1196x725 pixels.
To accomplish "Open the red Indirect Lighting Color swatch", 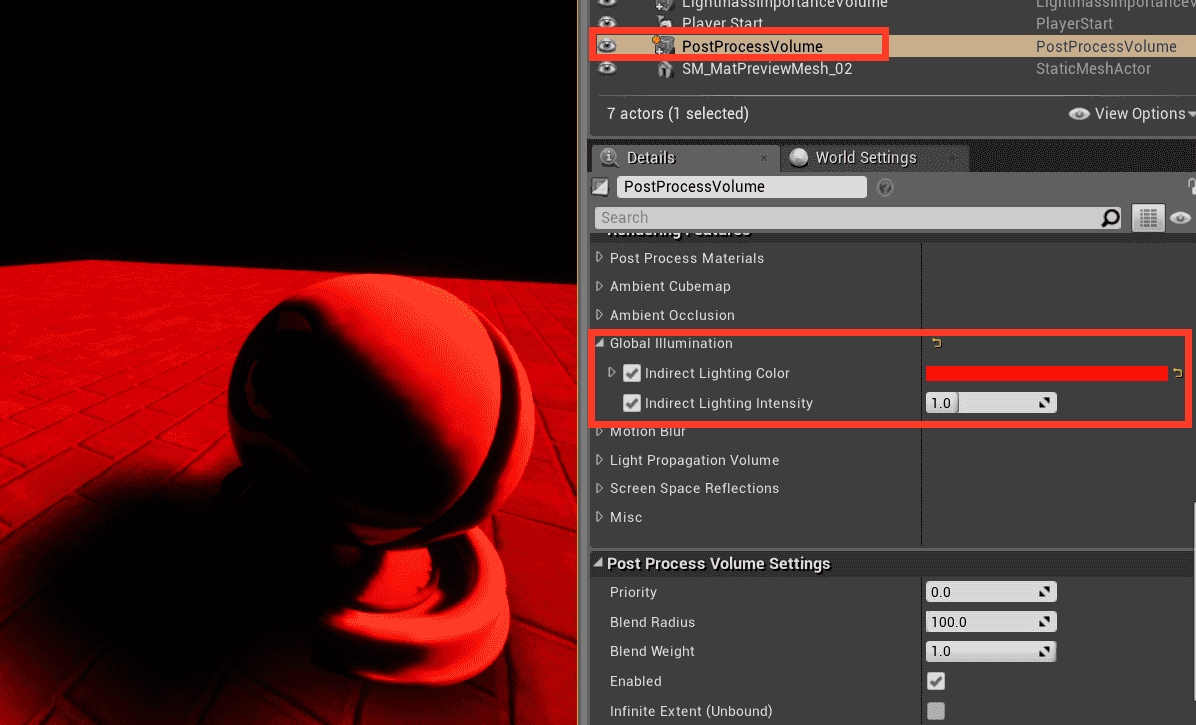I will pyautogui.click(x=1046, y=373).
